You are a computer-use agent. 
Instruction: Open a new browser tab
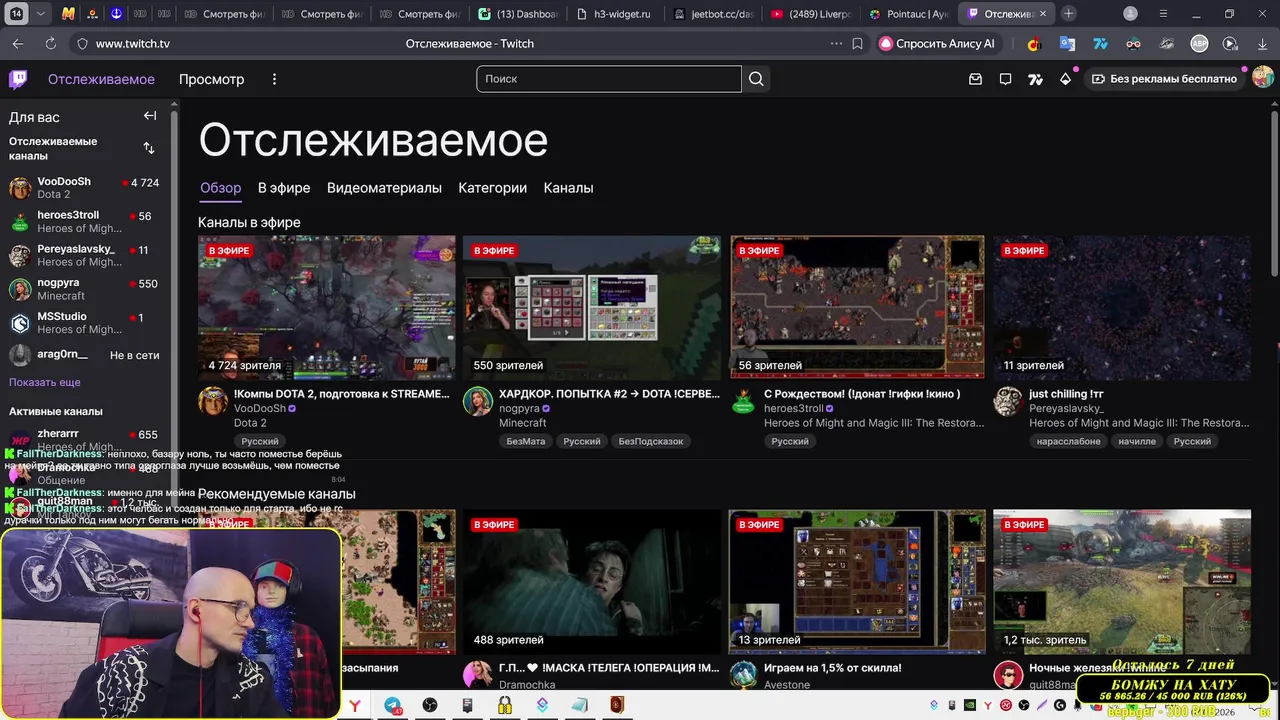pos(1069,14)
